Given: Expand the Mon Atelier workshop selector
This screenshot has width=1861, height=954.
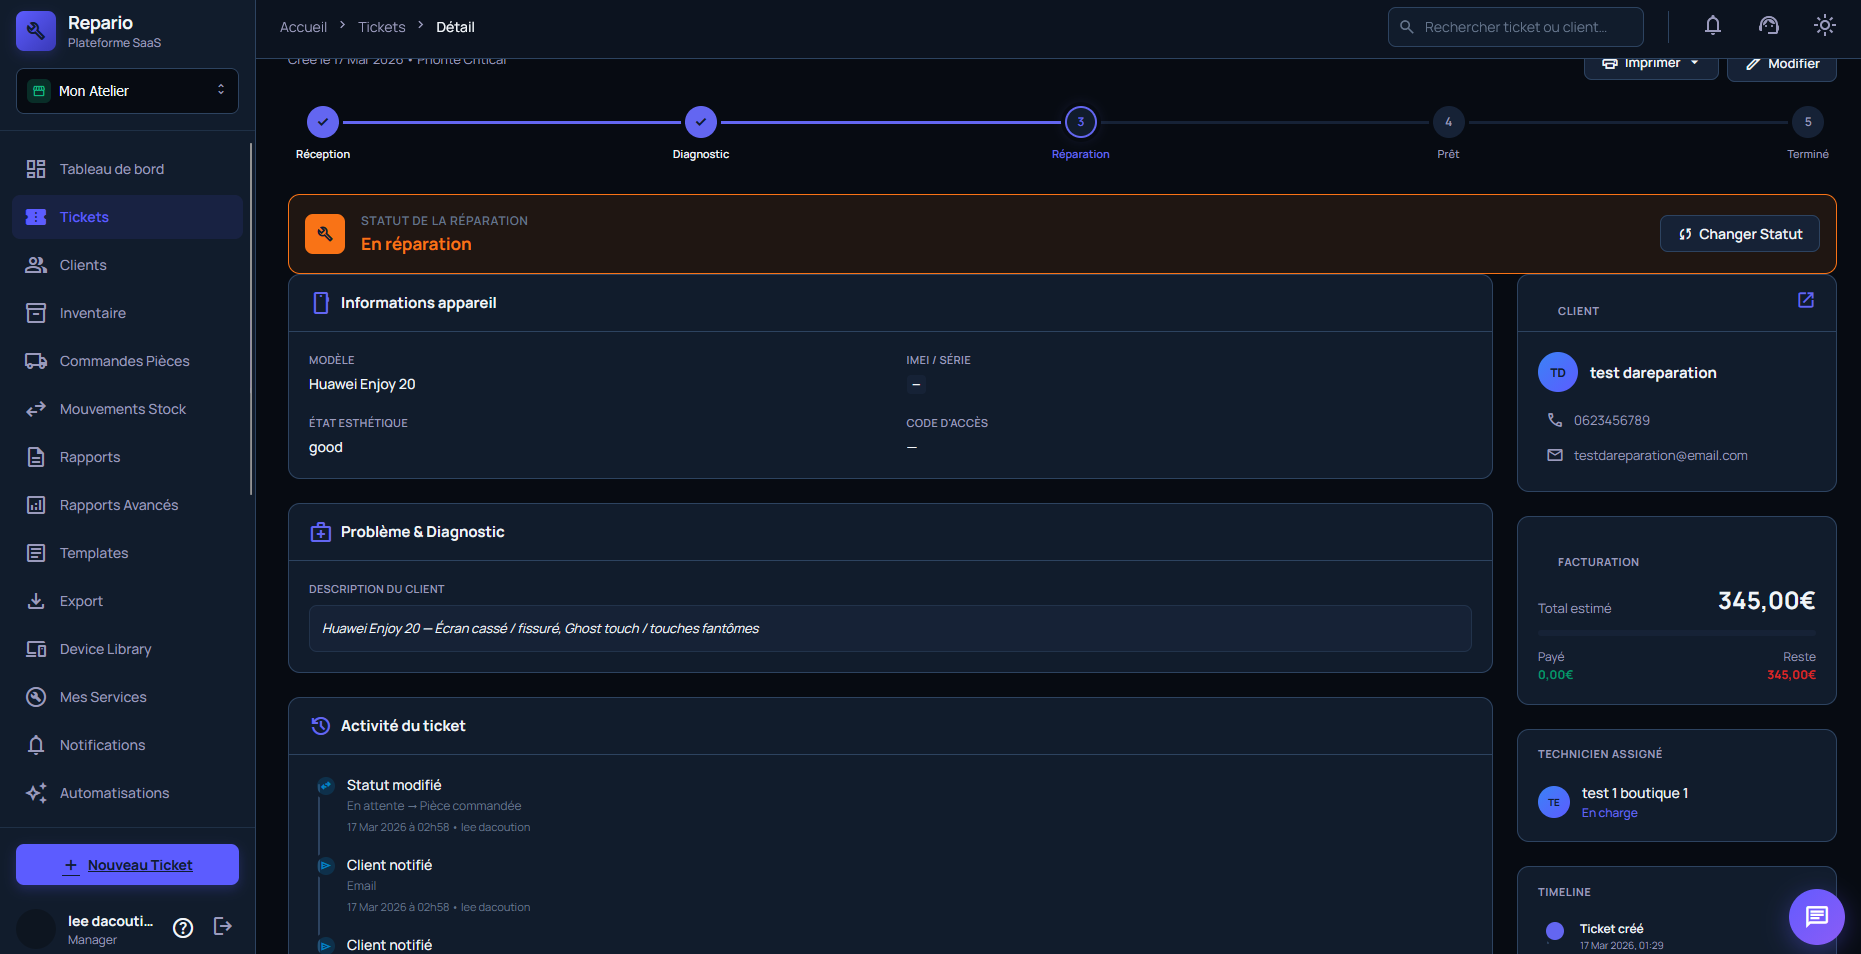Looking at the screenshot, I should (127, 91).
